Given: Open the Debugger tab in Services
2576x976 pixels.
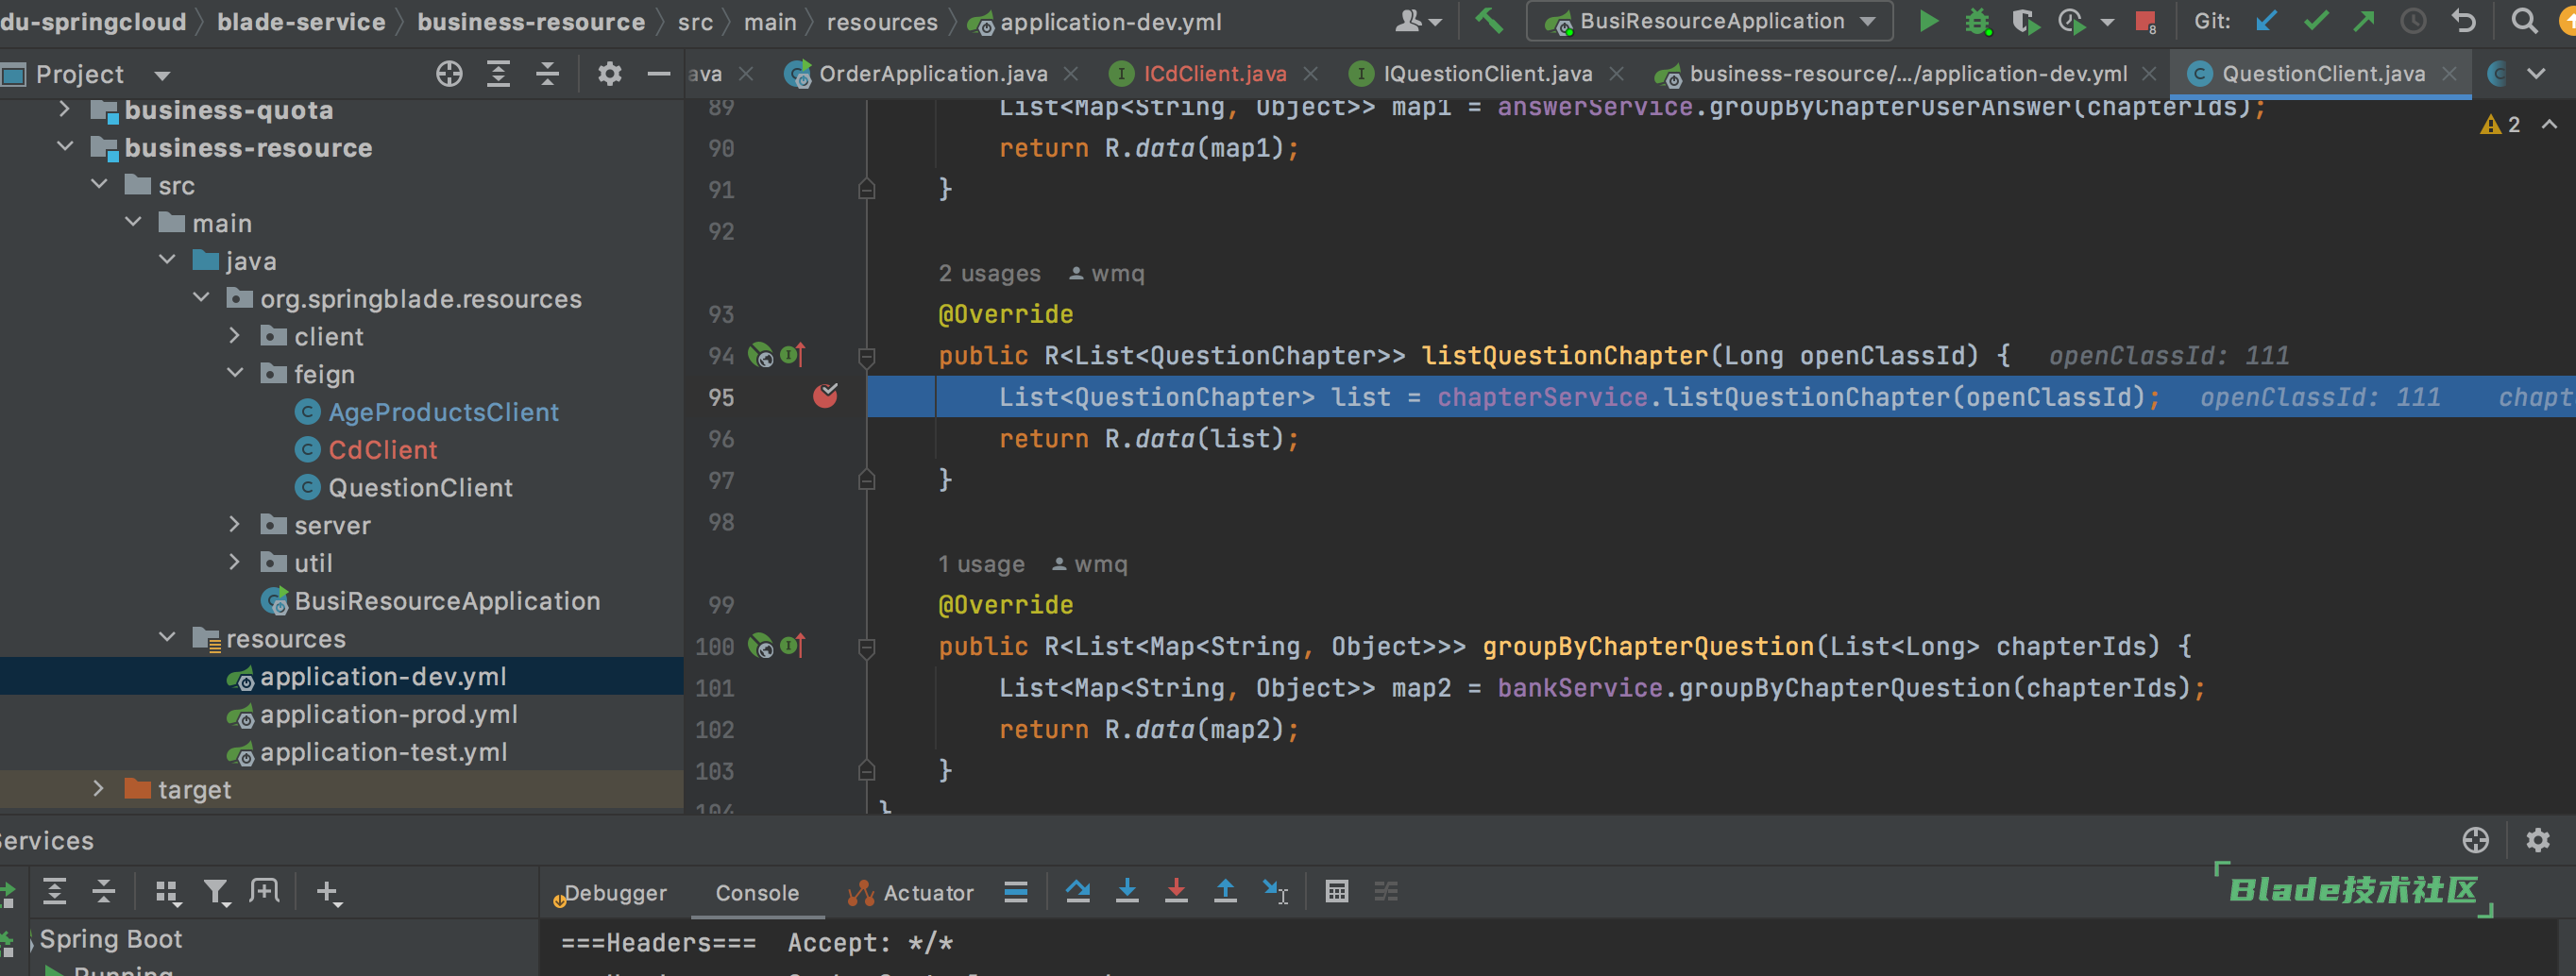Looking at the screenshot, I should (611, 893).
